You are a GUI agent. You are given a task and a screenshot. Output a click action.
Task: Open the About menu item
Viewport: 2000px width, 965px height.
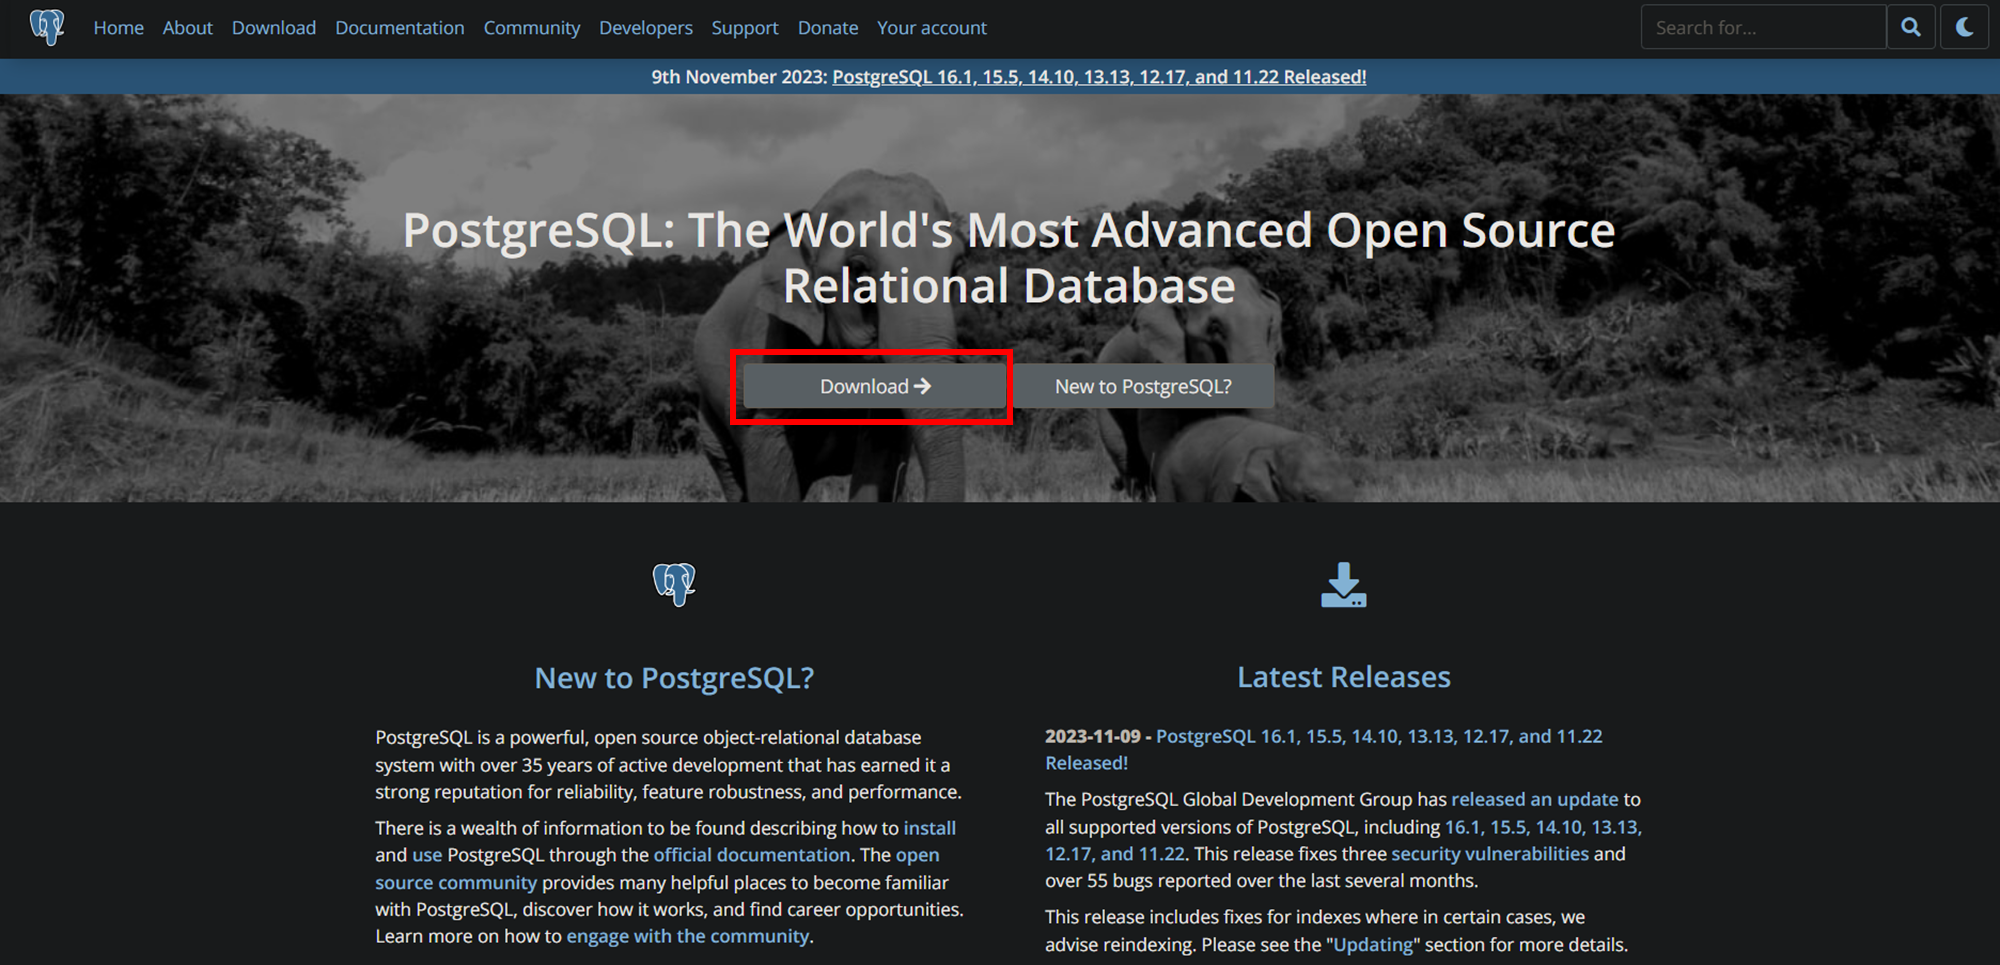click(188, 28)
